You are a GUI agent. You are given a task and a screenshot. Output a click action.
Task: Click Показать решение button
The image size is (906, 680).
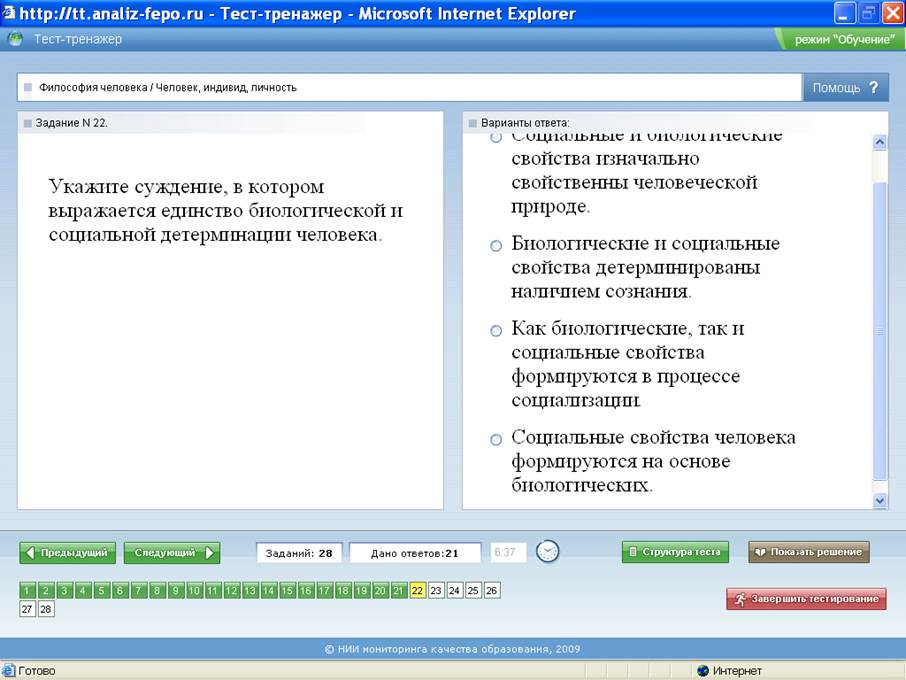pos(808,552)
